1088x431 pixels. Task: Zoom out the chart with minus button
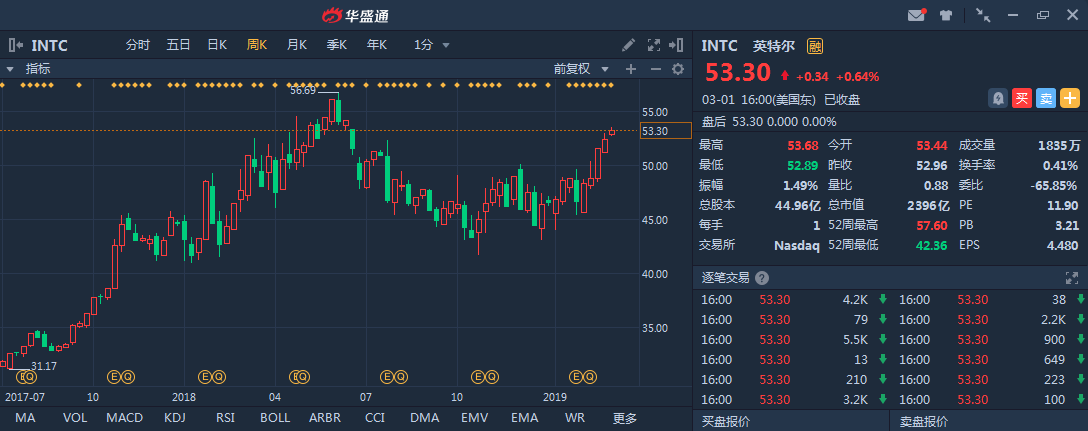click(655, 69)
